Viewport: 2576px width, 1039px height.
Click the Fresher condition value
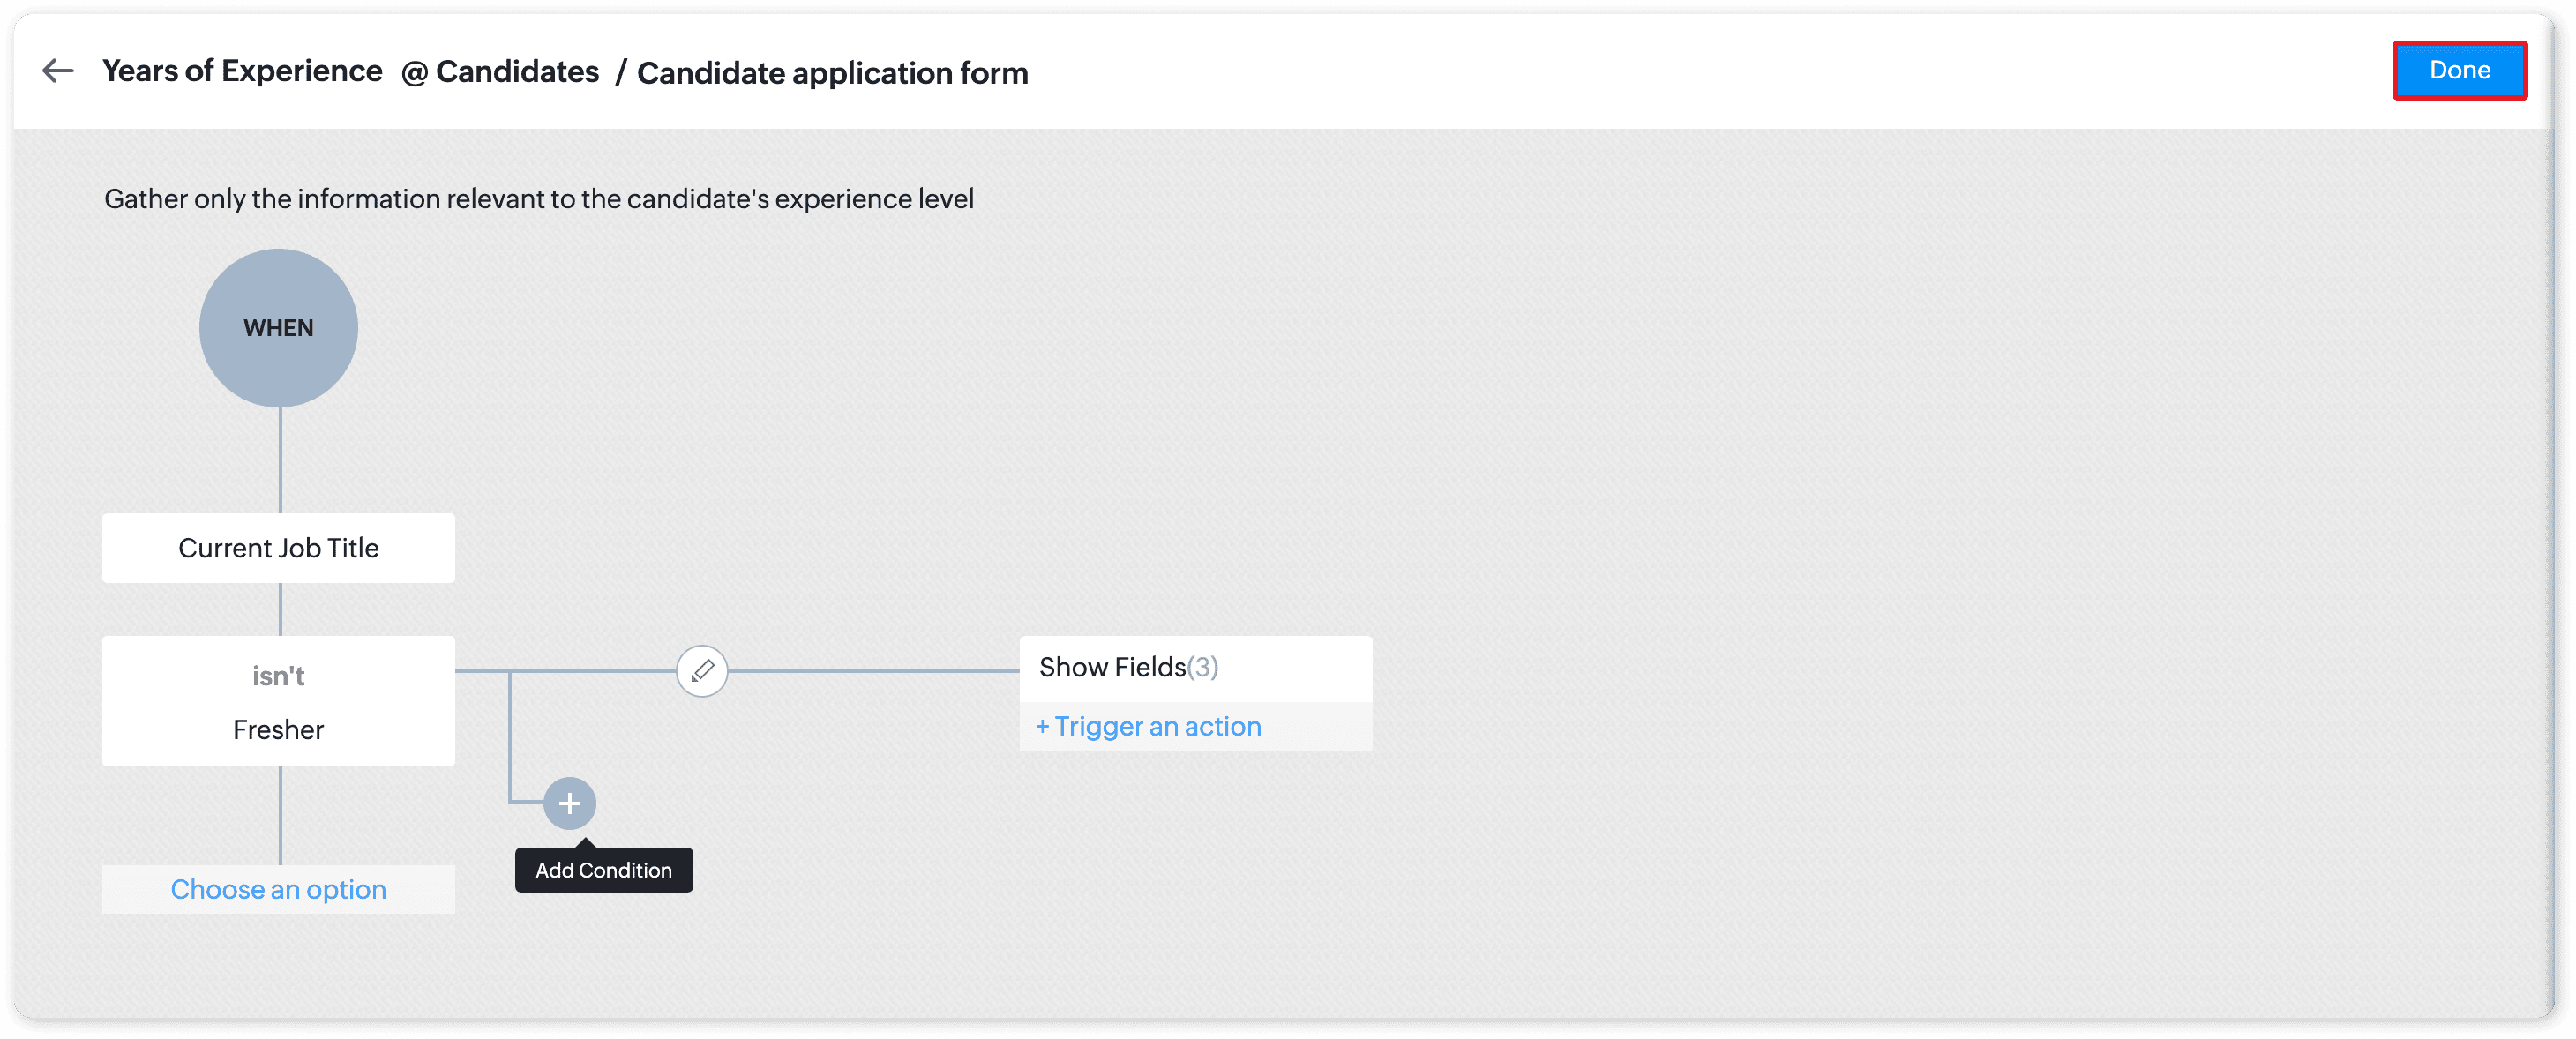click(x=278, y=730)
